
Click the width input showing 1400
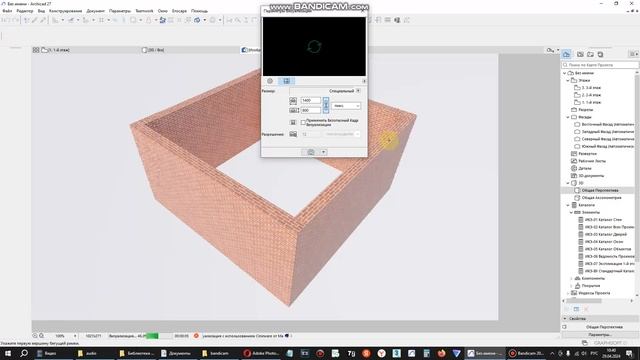tap(311, 100)
